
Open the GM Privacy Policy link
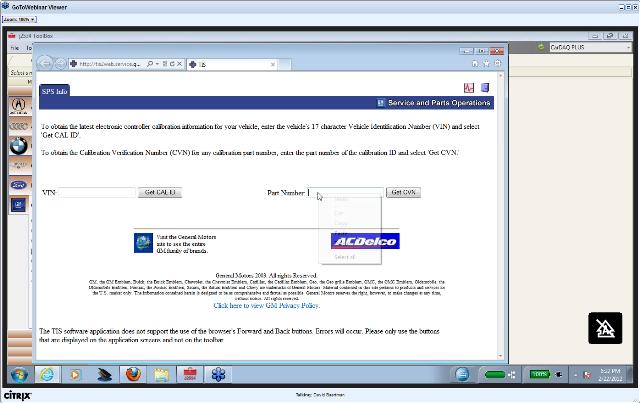click(267, 305)
